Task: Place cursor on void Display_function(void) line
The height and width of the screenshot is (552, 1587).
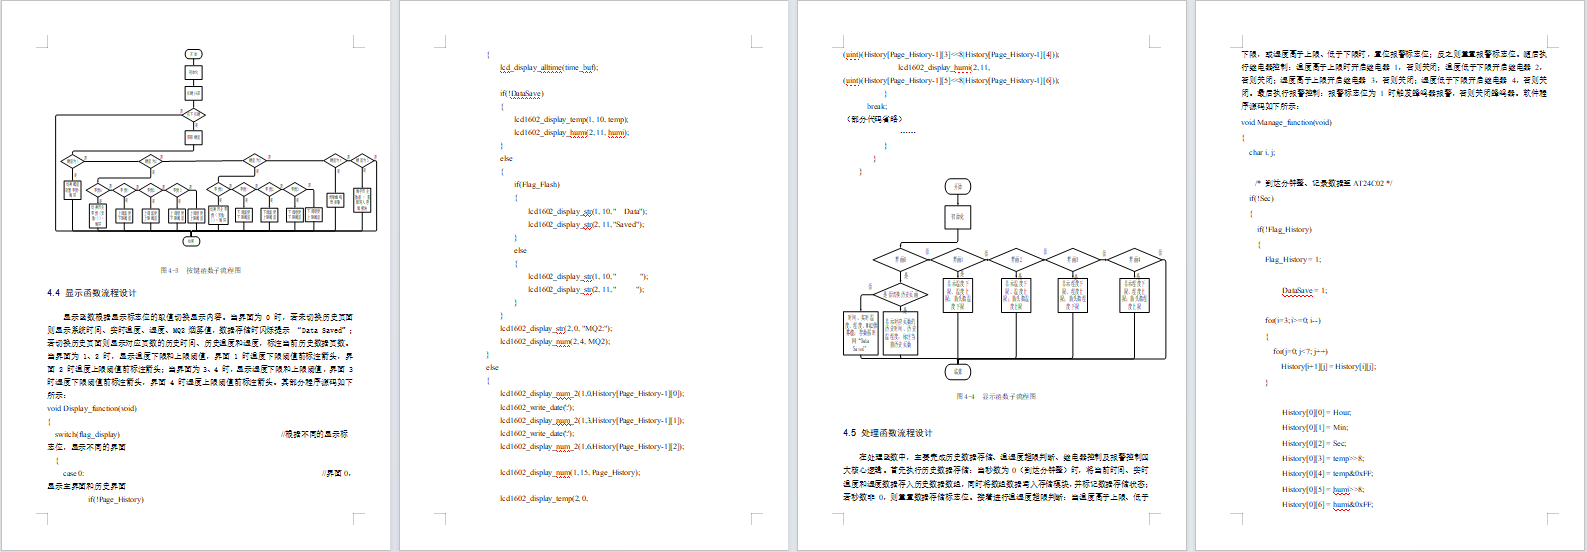Action: point(92,408)
